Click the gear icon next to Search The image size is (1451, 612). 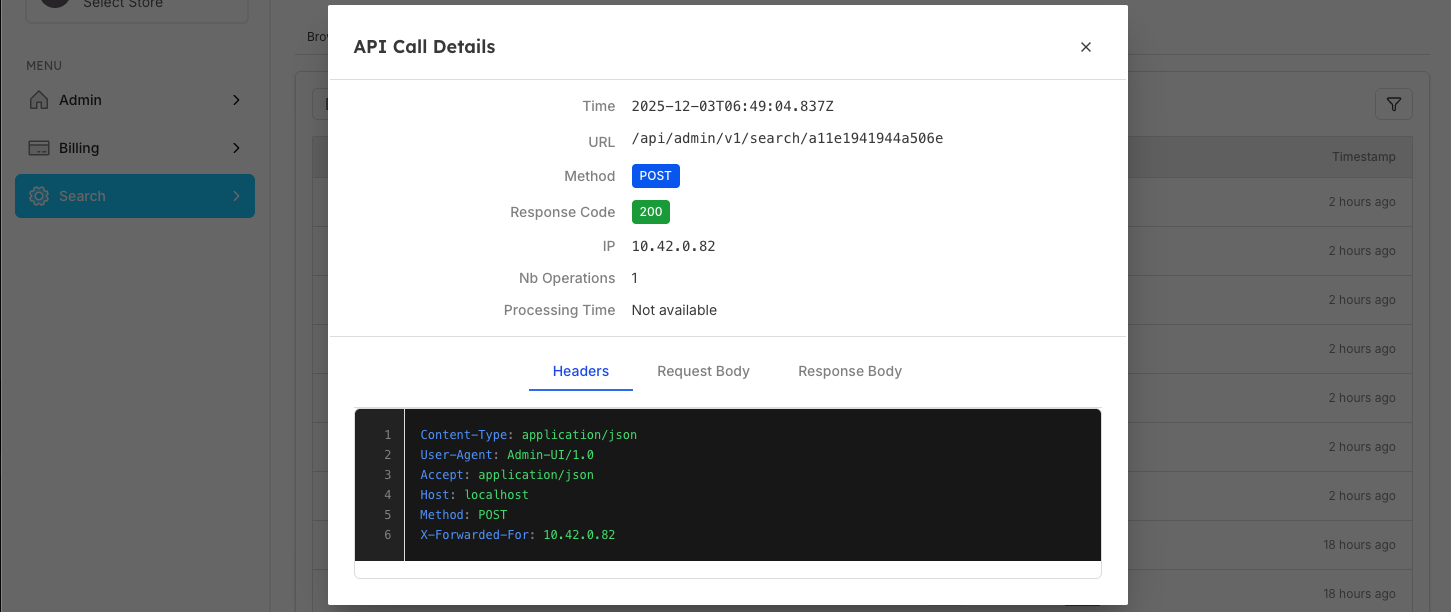click(38, 196)
